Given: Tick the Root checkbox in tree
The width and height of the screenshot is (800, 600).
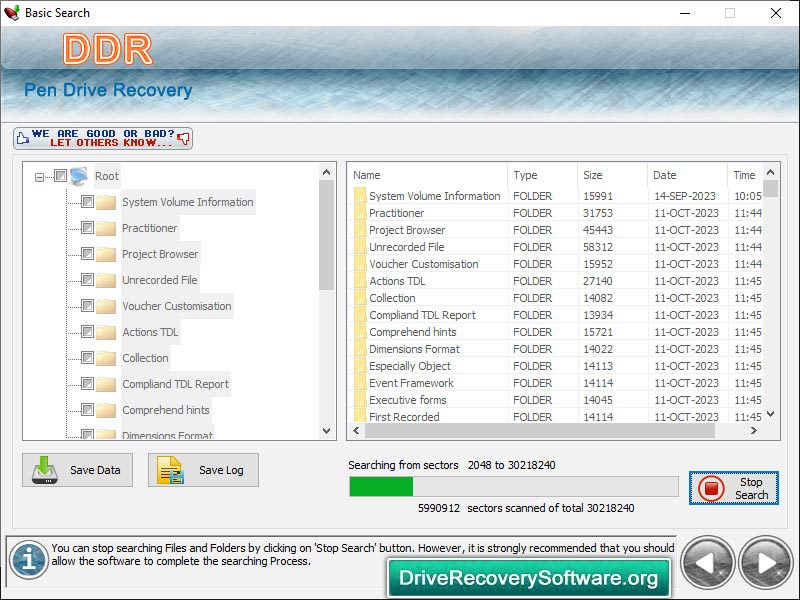Looking at the screenshot, I should pos(60,176).
